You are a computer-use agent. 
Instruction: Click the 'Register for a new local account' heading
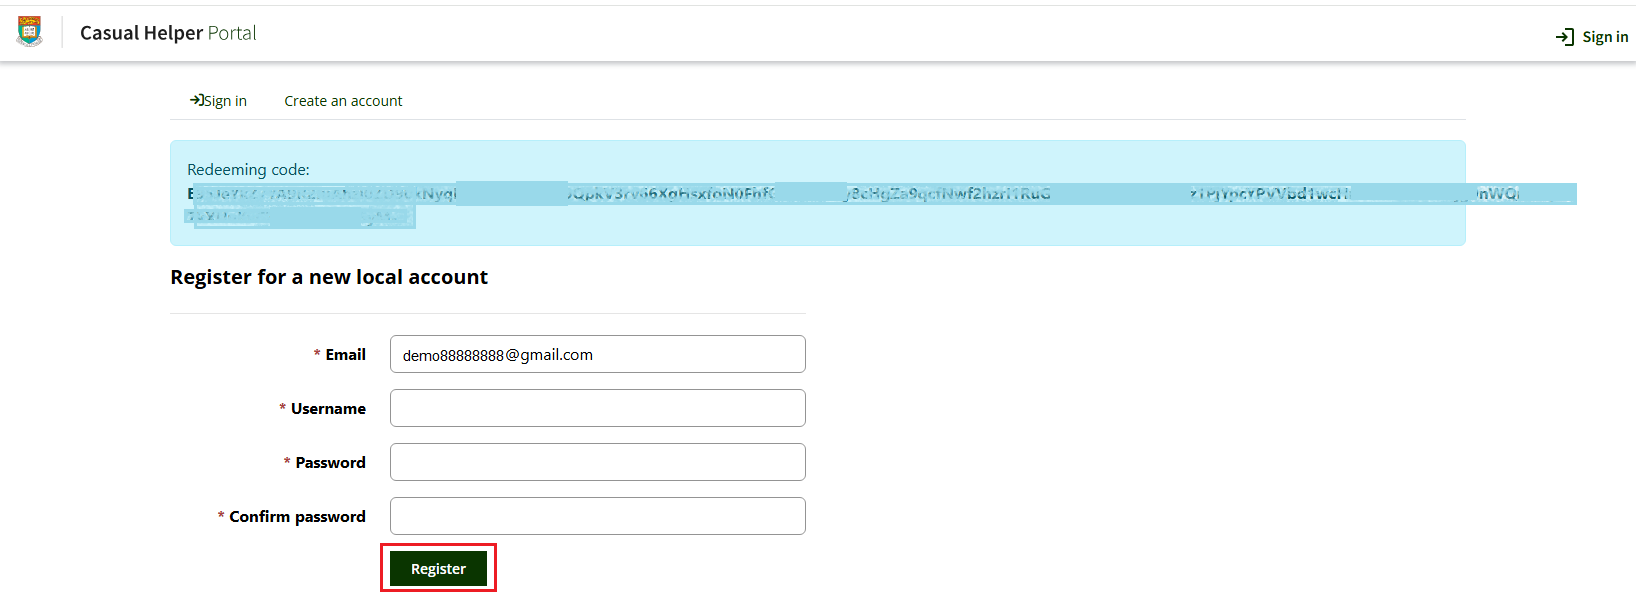coord(329,277)
